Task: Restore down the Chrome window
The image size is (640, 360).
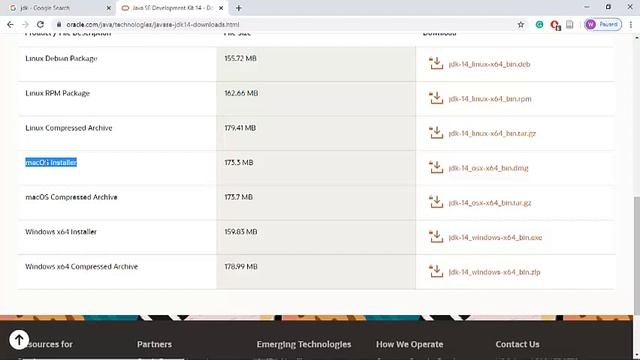Action: point(608,7)
